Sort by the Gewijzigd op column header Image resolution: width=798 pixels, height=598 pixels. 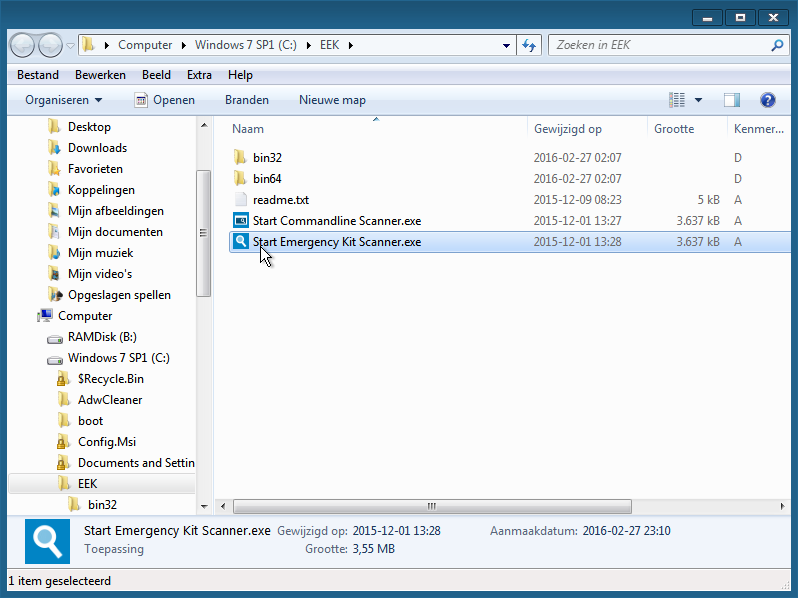(x=567, y=129)
